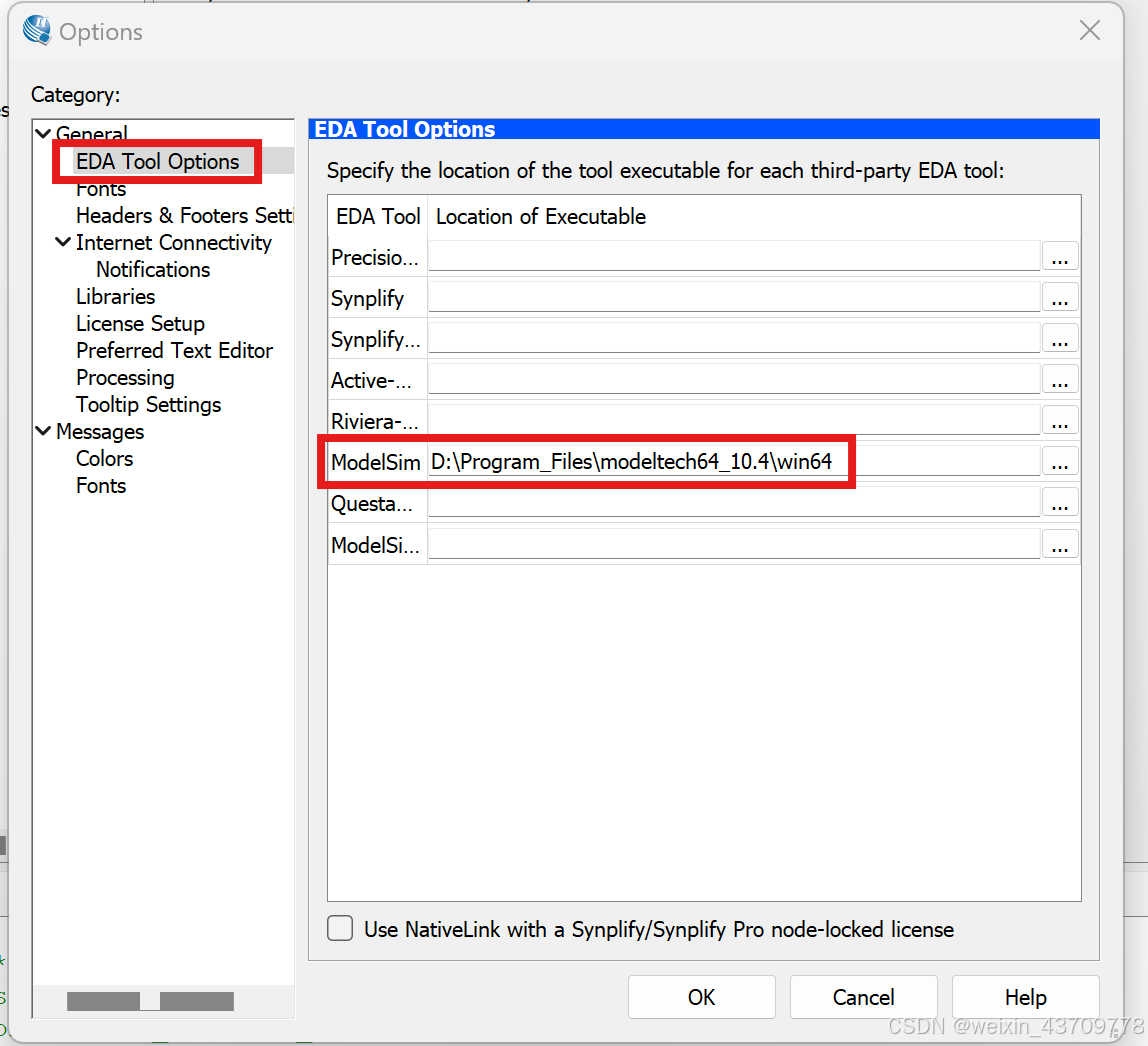
Task: Click the ModelSim-Altera location input field
Action: [734, 544]
